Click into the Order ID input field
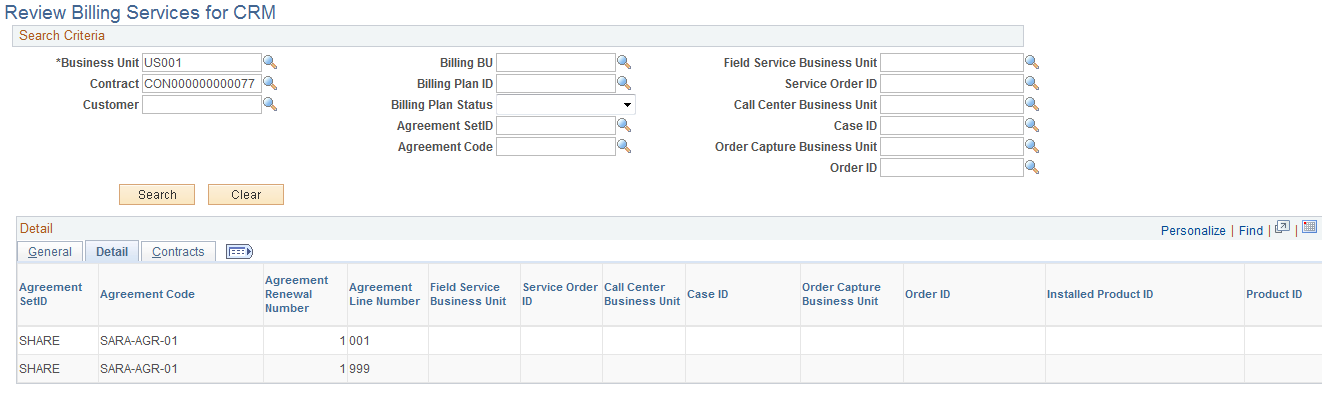The image size is (1322, 394). pyautogui.click(x=952, y=168)
